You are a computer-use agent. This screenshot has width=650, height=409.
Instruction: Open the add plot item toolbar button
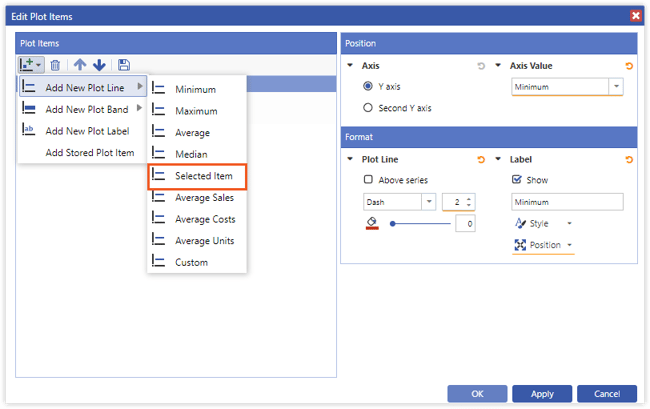[x=31, y=65]
